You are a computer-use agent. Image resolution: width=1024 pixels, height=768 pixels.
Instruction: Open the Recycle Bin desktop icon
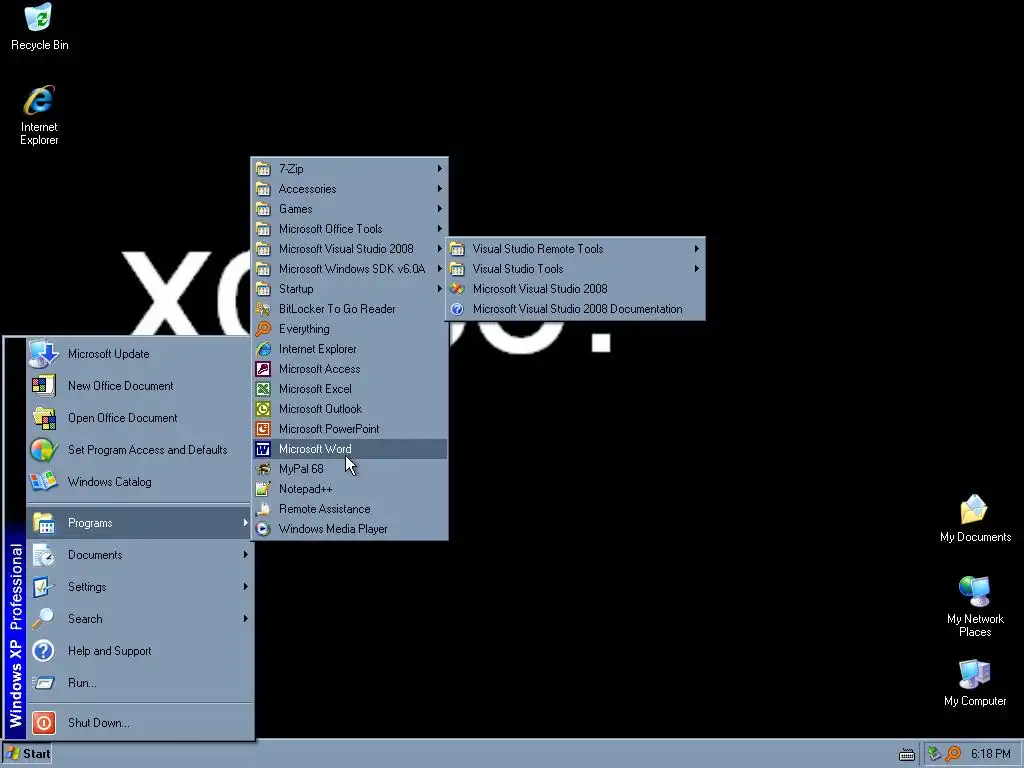39,27
